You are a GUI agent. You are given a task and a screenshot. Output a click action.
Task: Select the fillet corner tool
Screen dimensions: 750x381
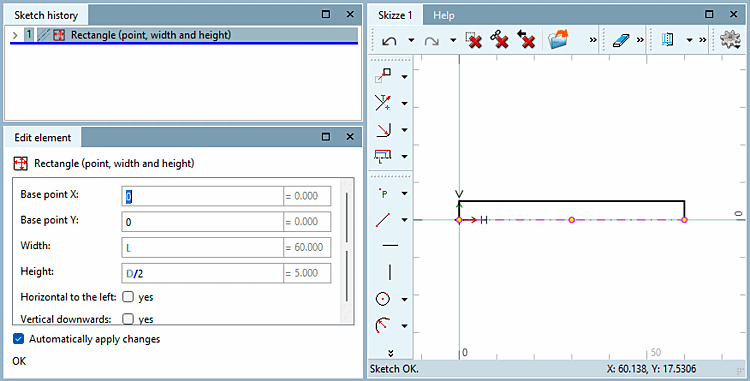tap(383, 130)
